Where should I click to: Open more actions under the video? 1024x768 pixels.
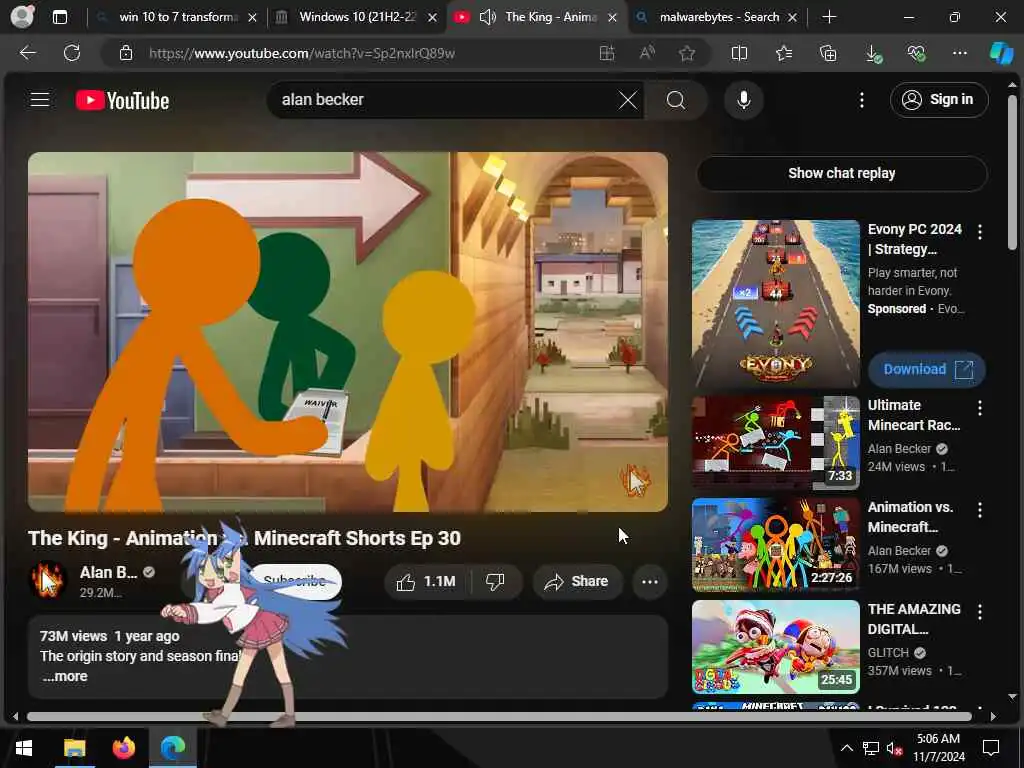click(650, 581)
